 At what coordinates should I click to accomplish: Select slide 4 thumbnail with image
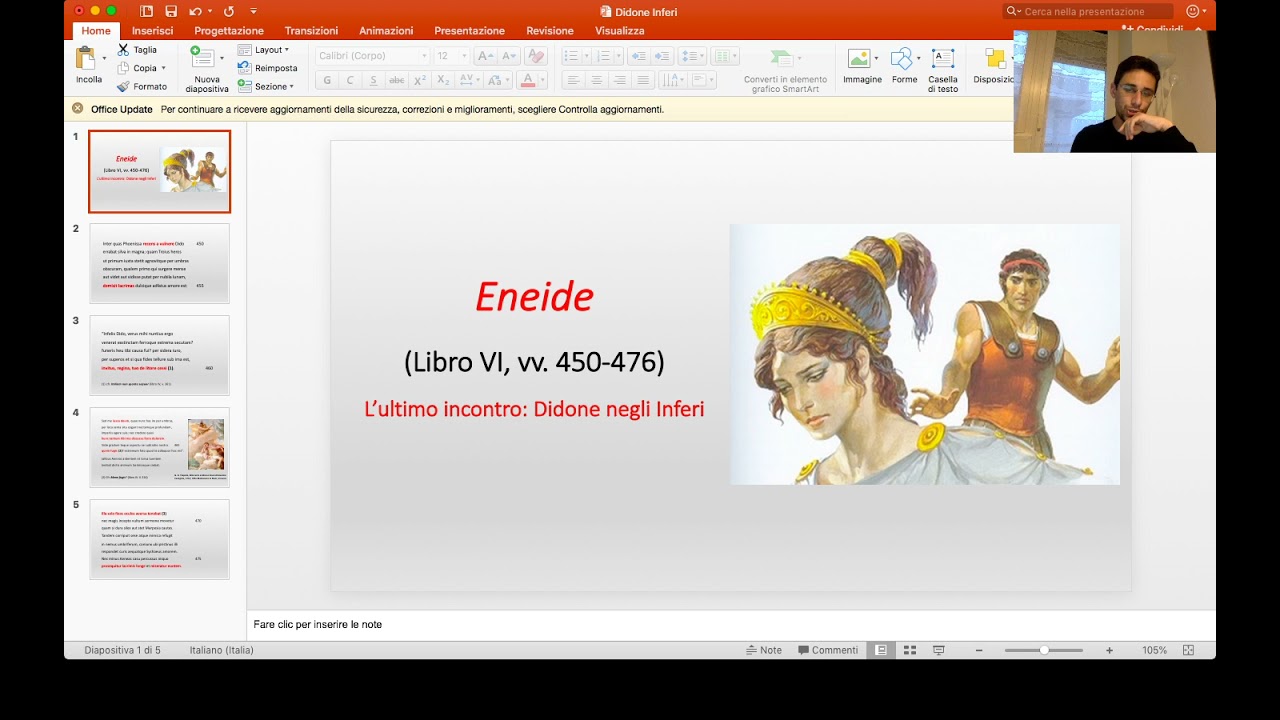[x=159, y=447]
